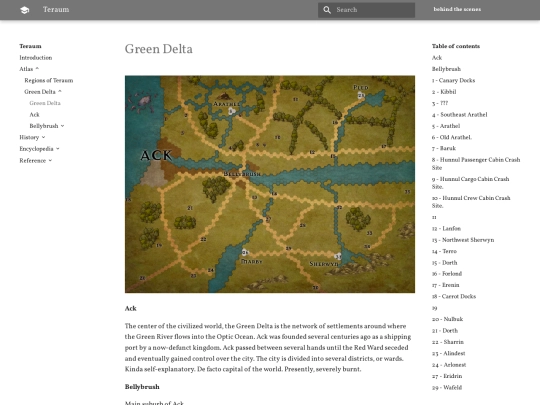This screenshot has height=405, width=540.
Task: Select the active Green Delta page link
Action: pyautogui.click(x=45, y=103)
